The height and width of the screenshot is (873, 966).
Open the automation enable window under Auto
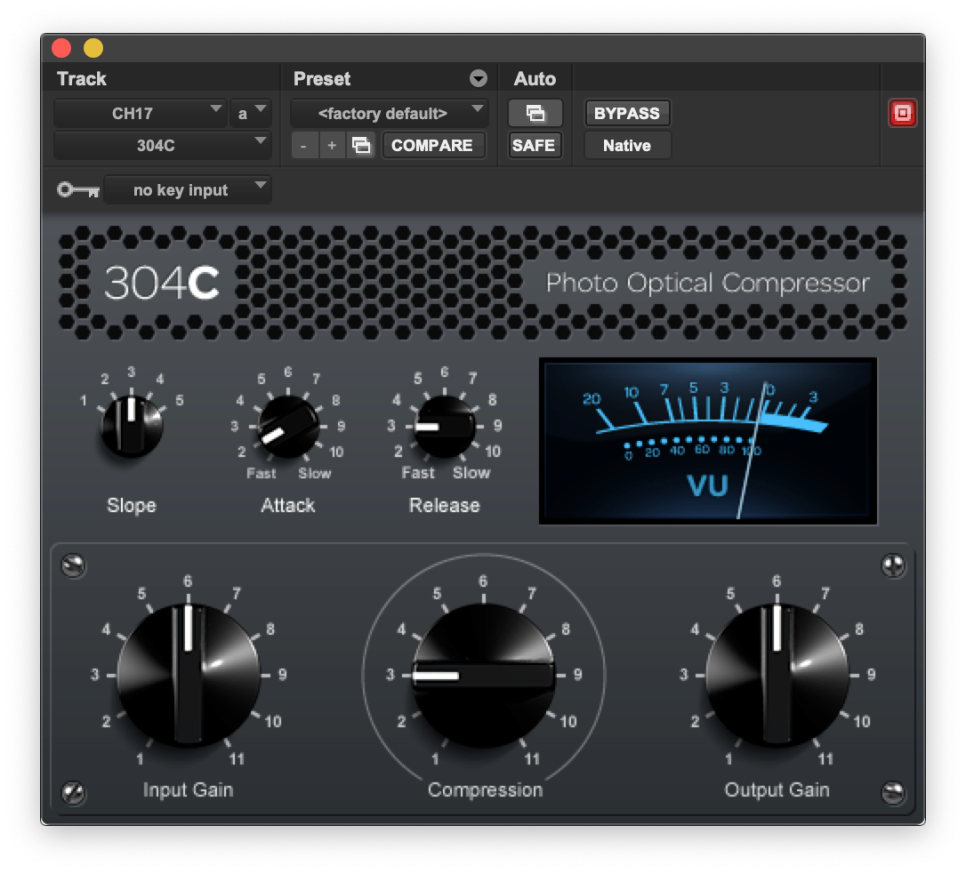tap(535, 113)
